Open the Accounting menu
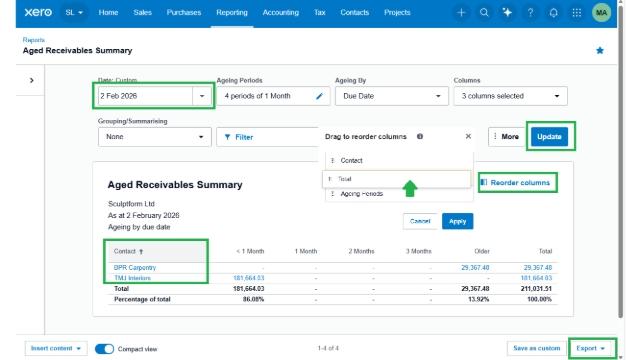640x360 pixels. coord(280,13)
